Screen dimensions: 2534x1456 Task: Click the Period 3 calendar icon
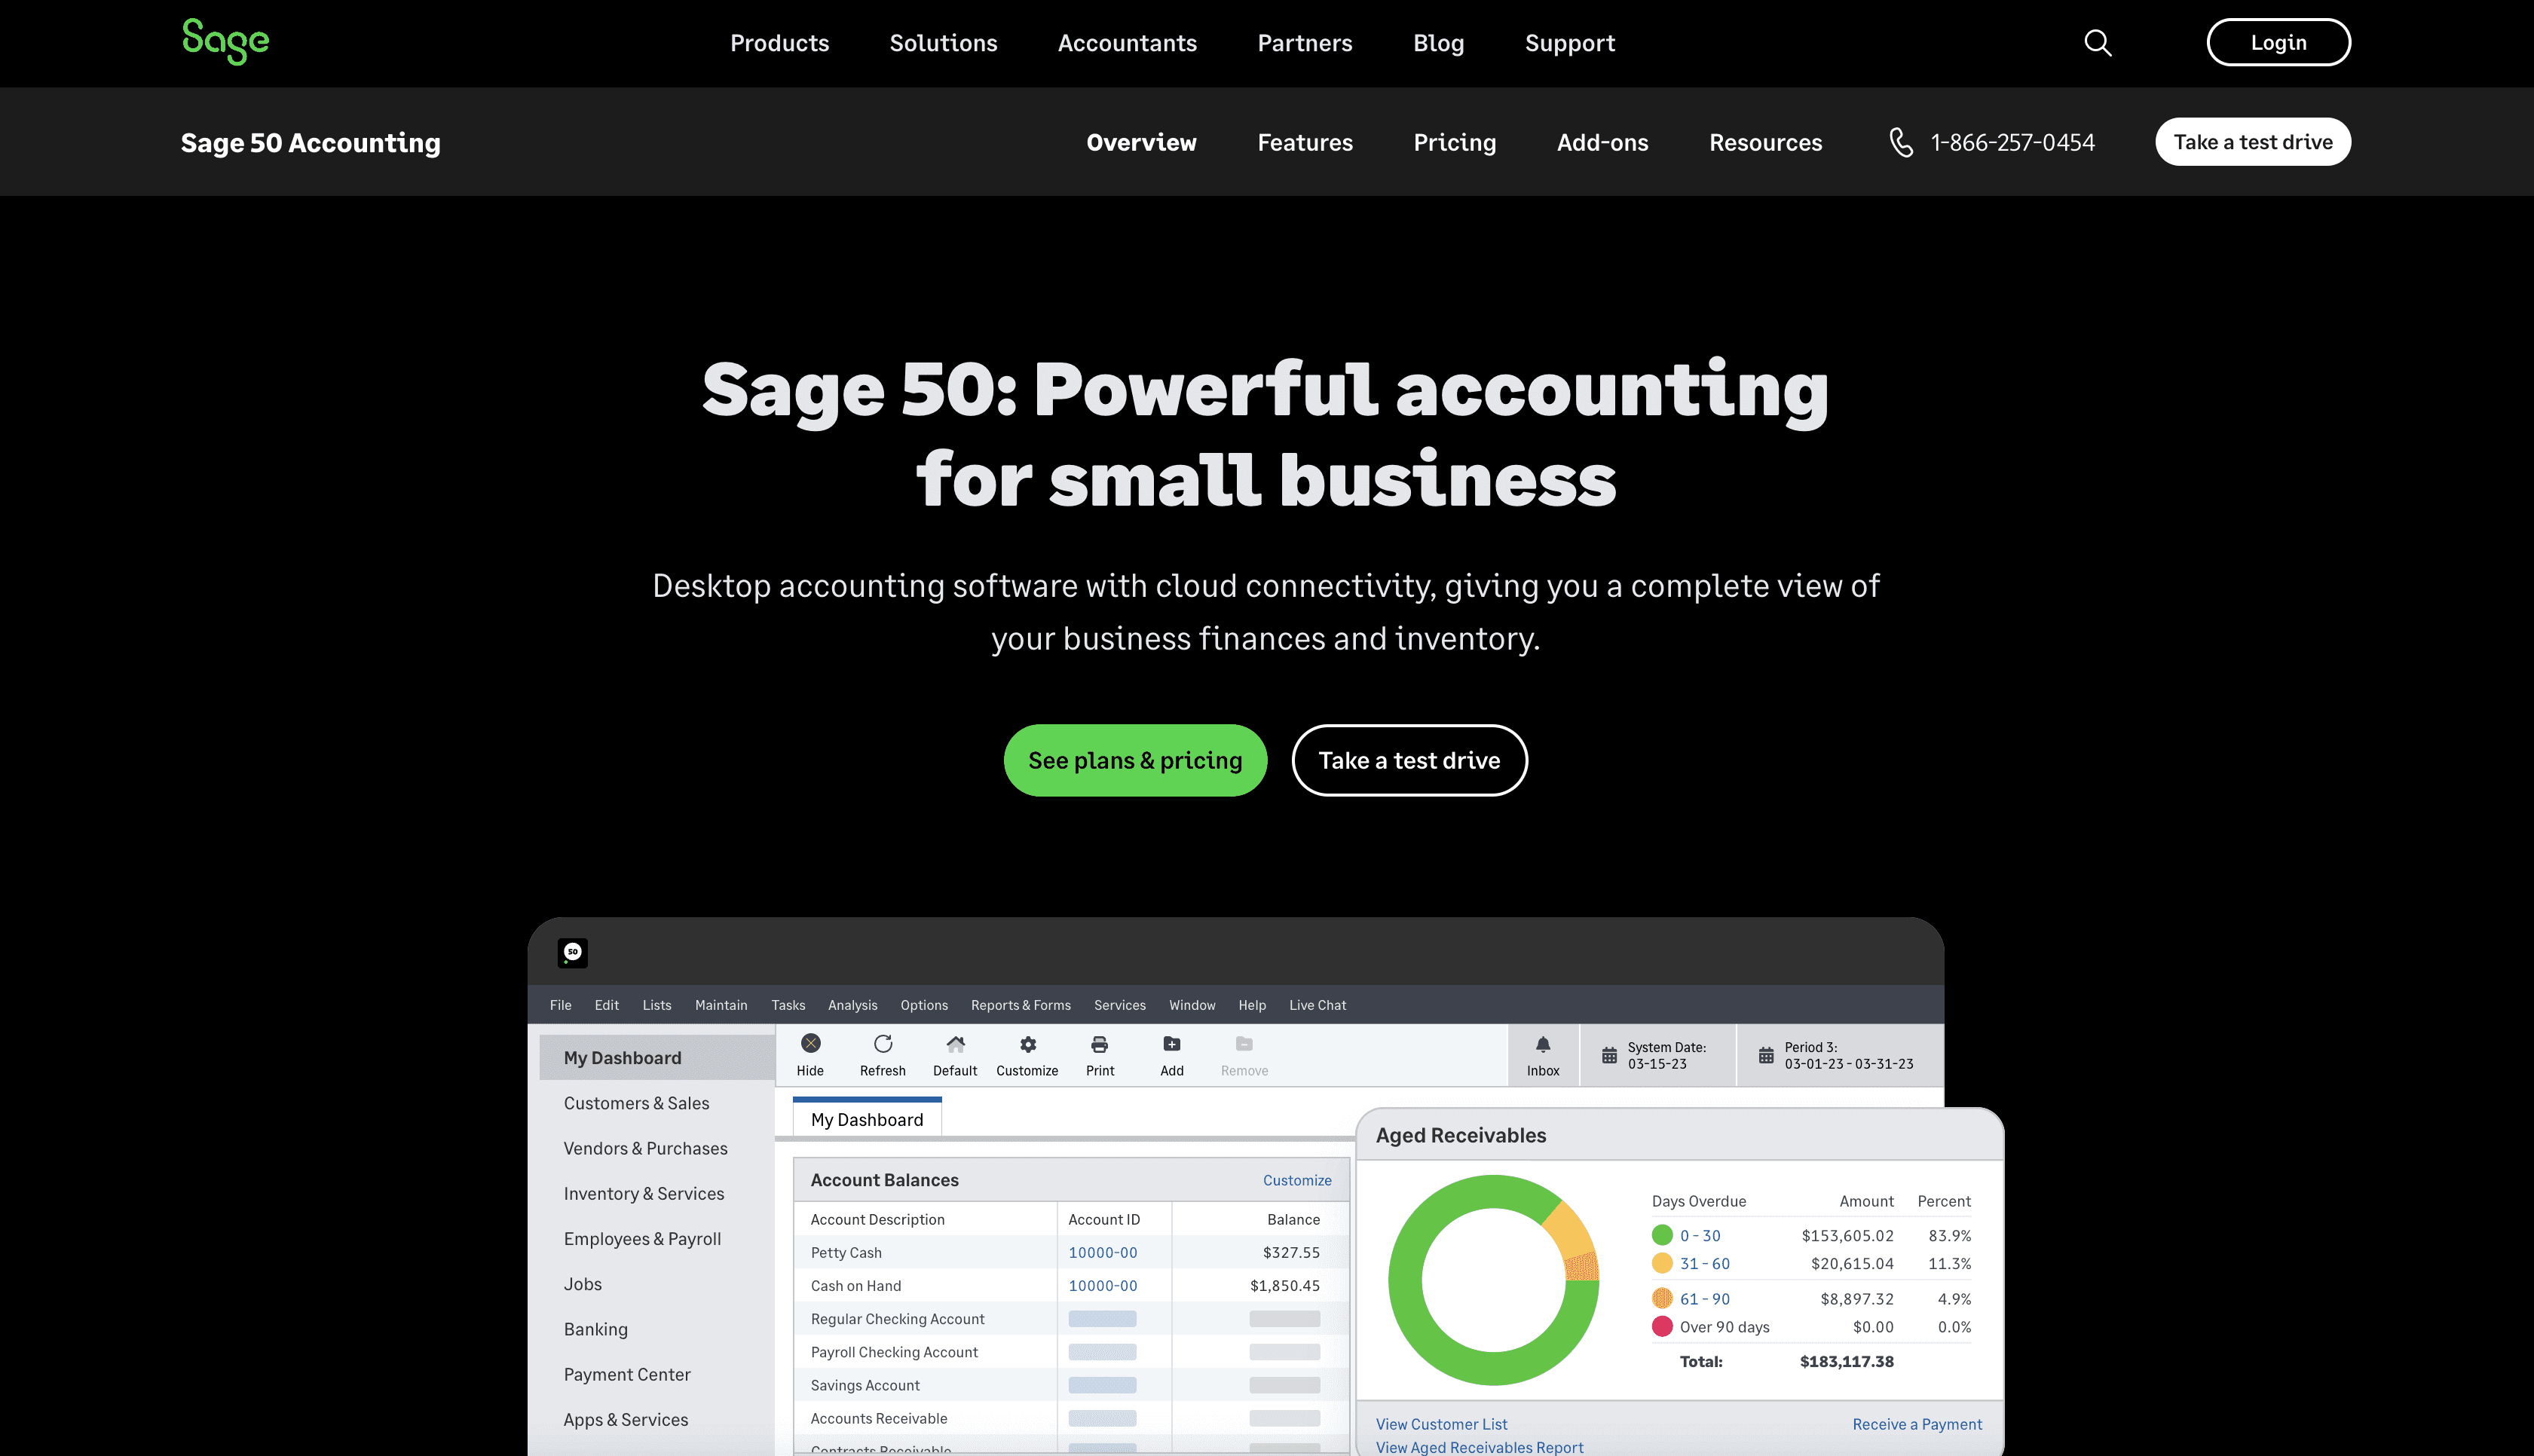point(1766,1055)
